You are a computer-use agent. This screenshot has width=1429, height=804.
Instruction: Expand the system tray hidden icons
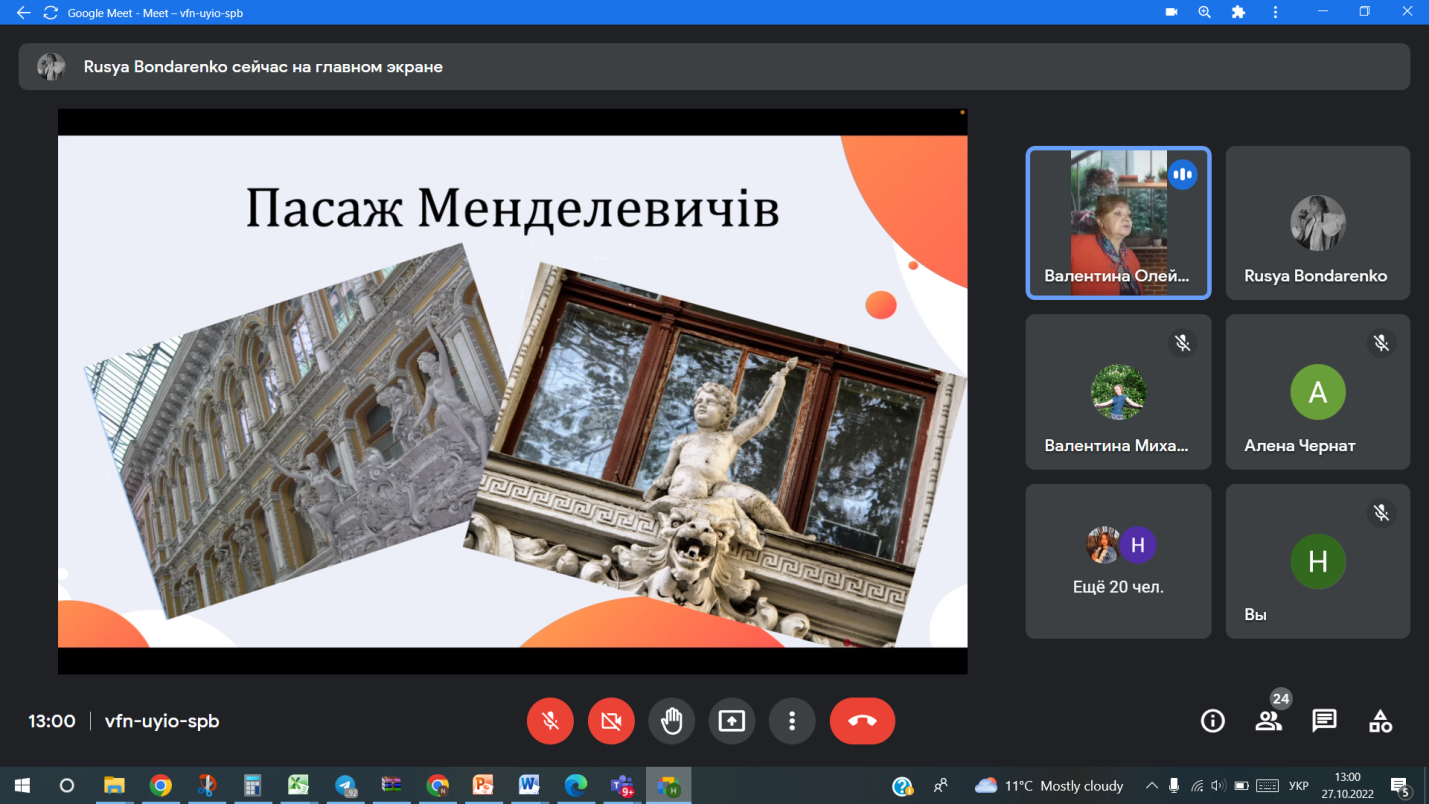[x=1152, y=786]
